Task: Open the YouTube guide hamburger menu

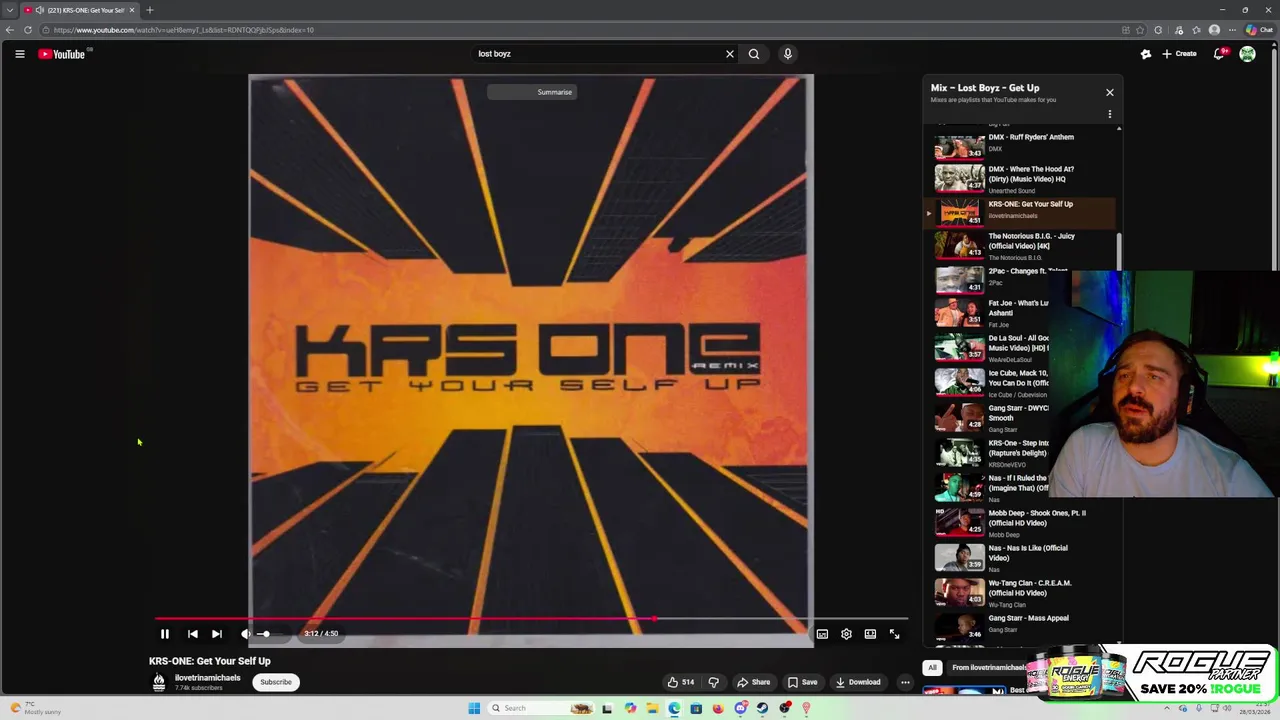Action: (x=19, y=54)
